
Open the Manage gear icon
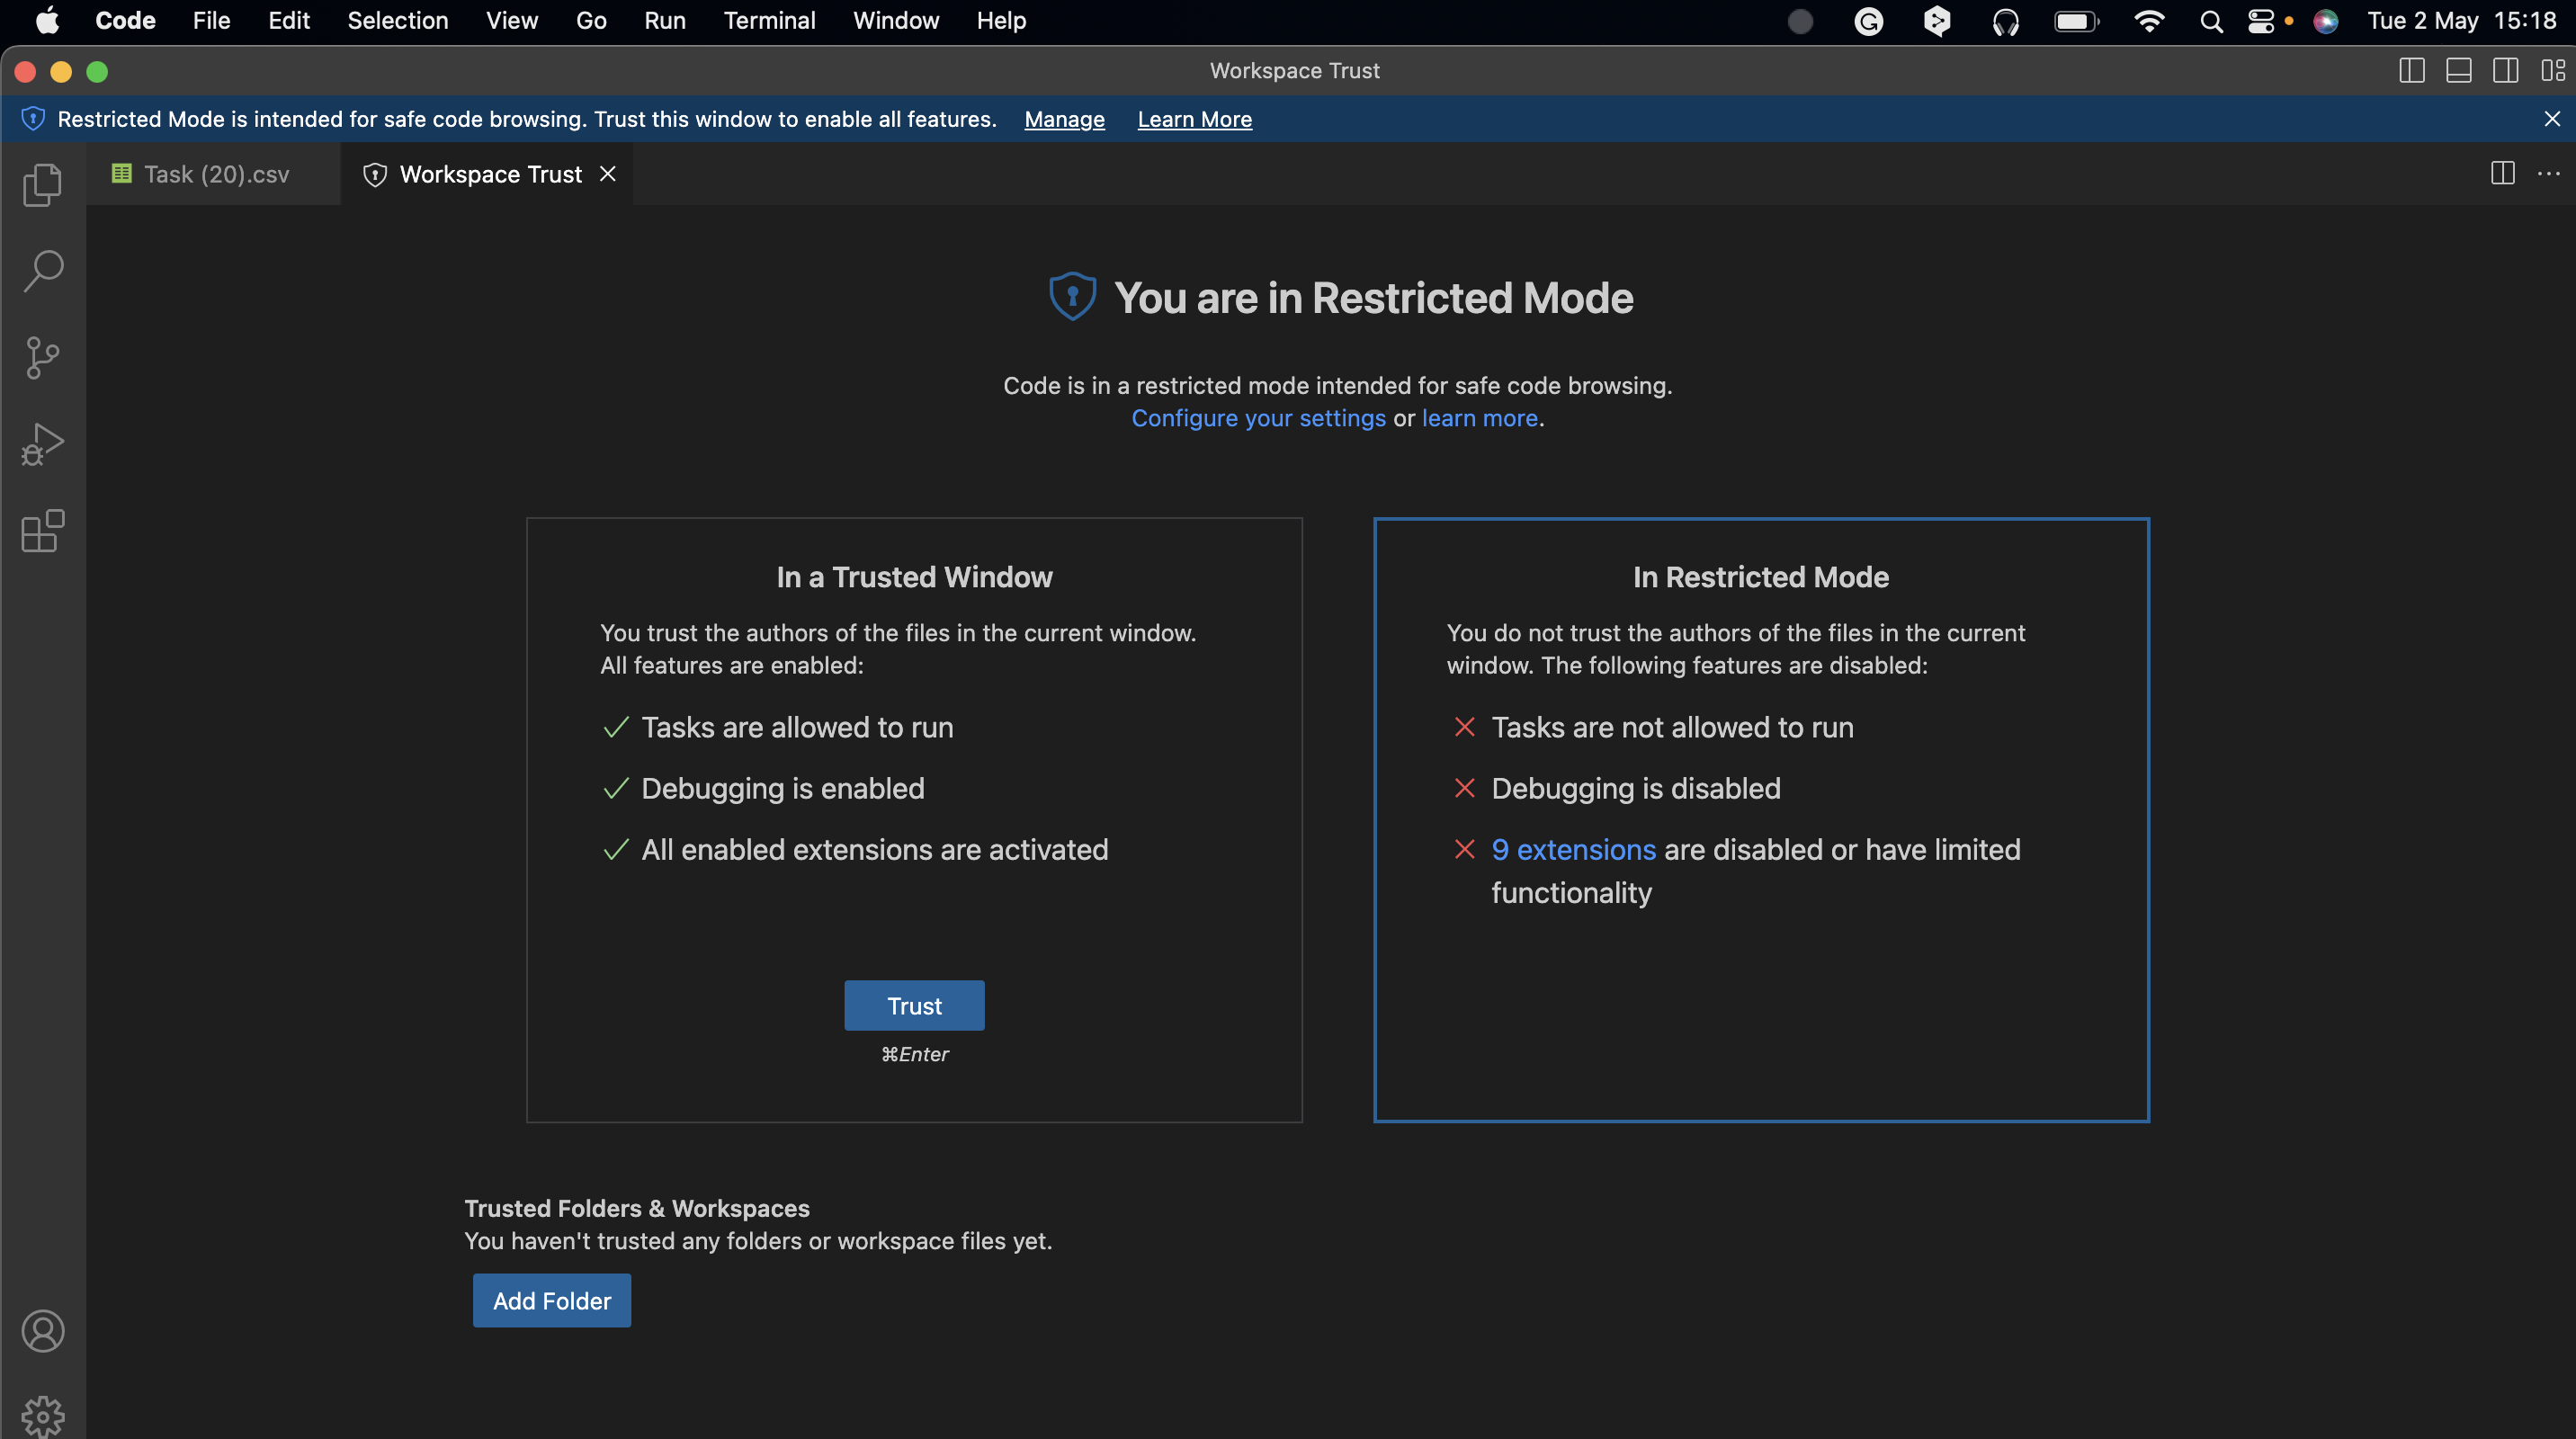tap(42, 1415)
